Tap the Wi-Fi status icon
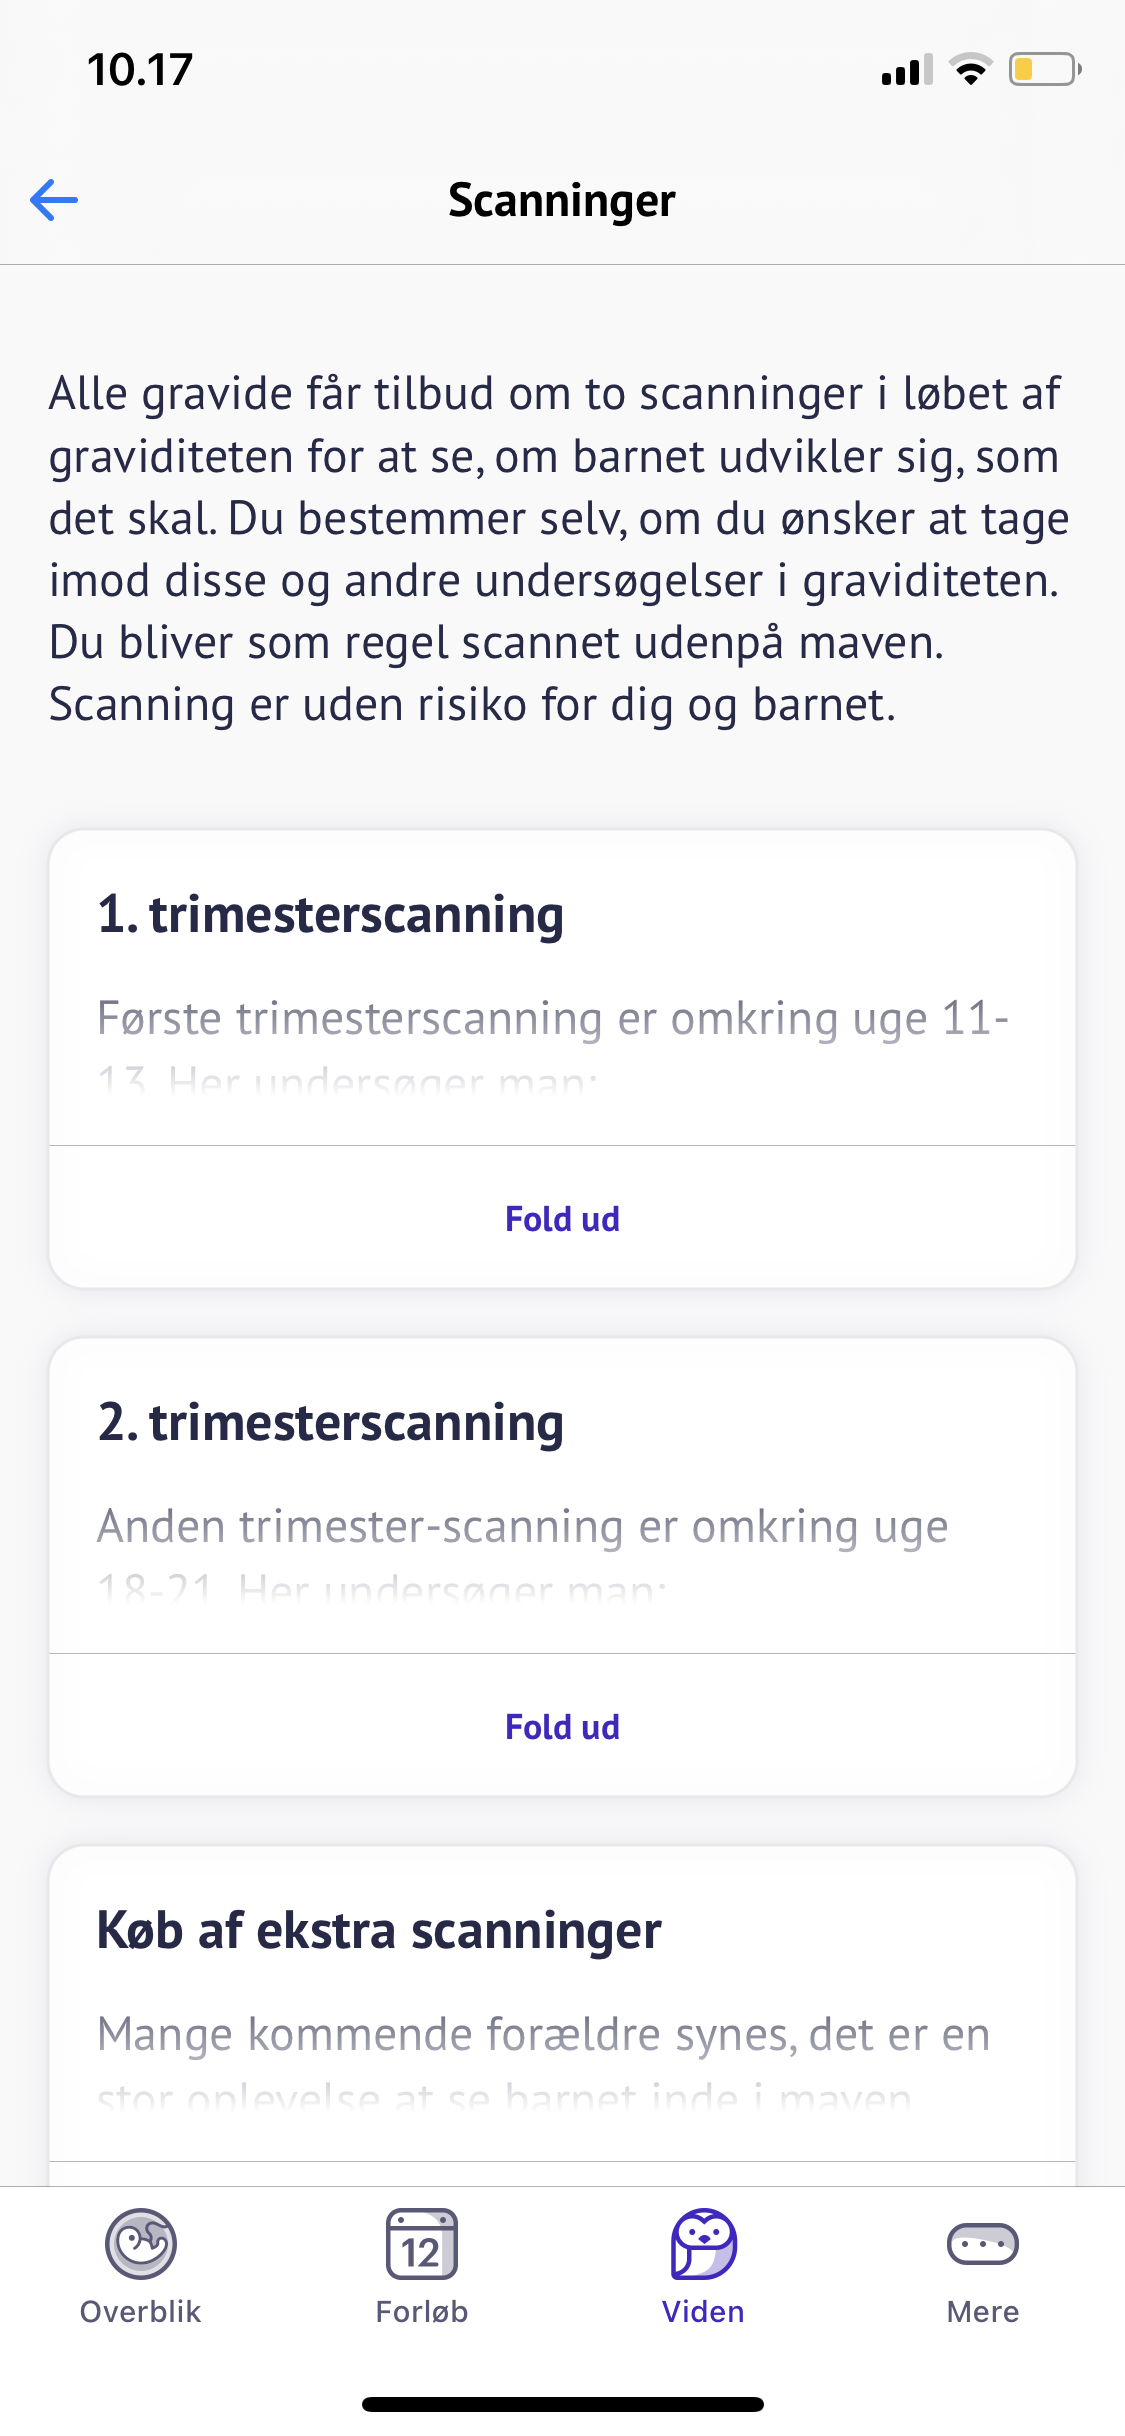Screen dimensions: 1125x2436 (x=970, y=70)
